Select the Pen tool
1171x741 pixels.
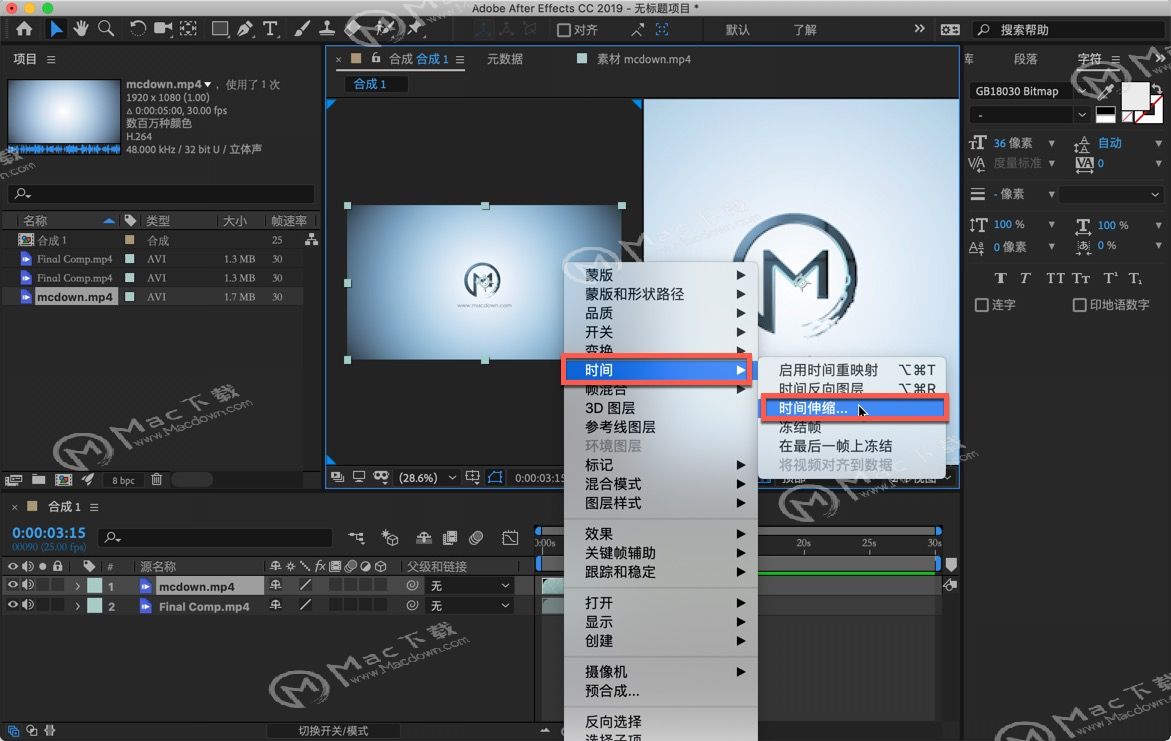pyautogui.click(x=245, y=29)
